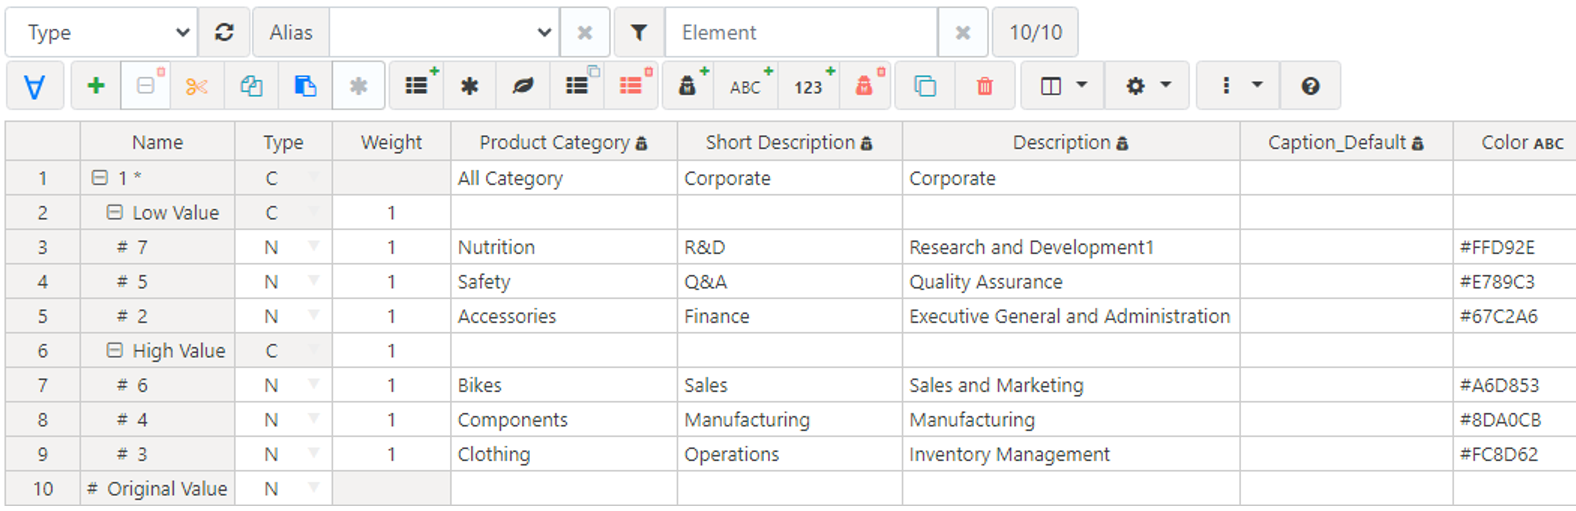This screenshot has height=511, width=1576.
Task: Click into the Element filter field
Action: point(801,32)
